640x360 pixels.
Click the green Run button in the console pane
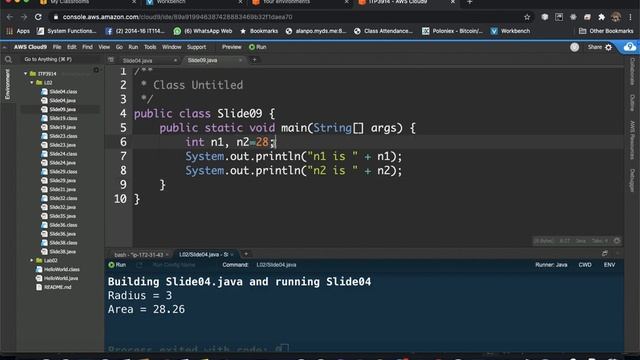(117, 265)
